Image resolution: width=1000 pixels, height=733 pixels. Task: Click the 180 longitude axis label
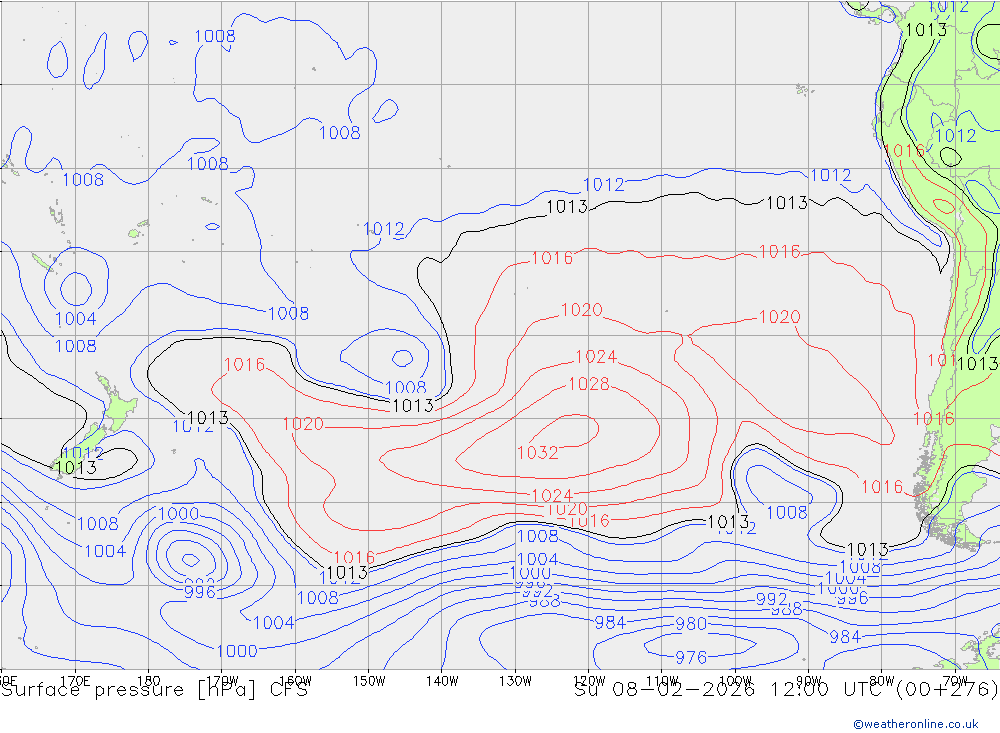click(x=149, y=681)
